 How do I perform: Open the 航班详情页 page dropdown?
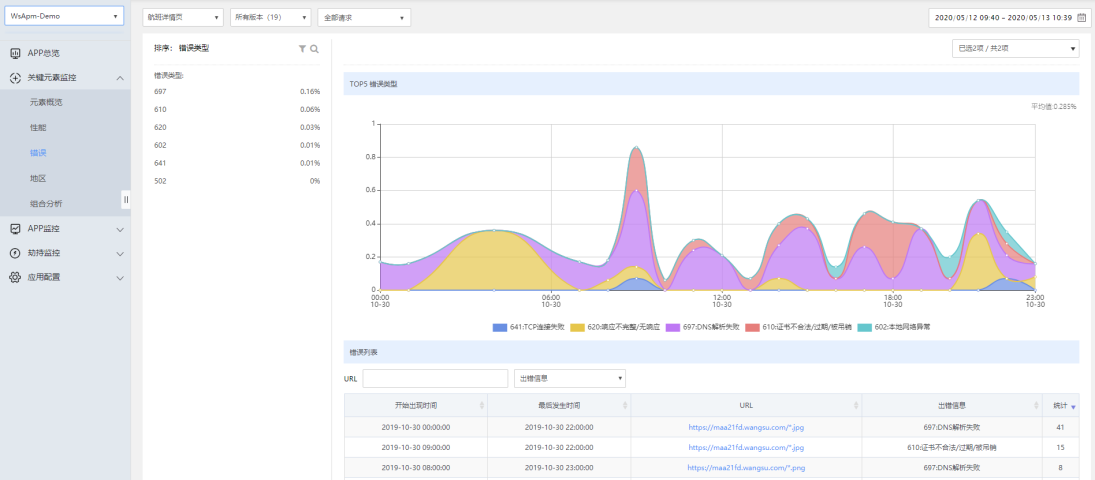point(183,17)
